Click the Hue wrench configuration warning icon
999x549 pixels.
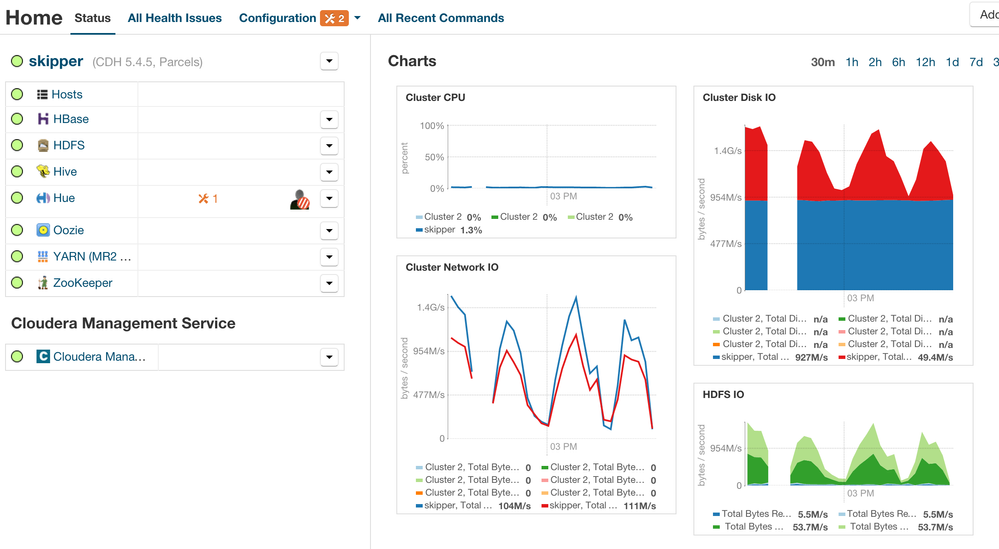[203, 199]
